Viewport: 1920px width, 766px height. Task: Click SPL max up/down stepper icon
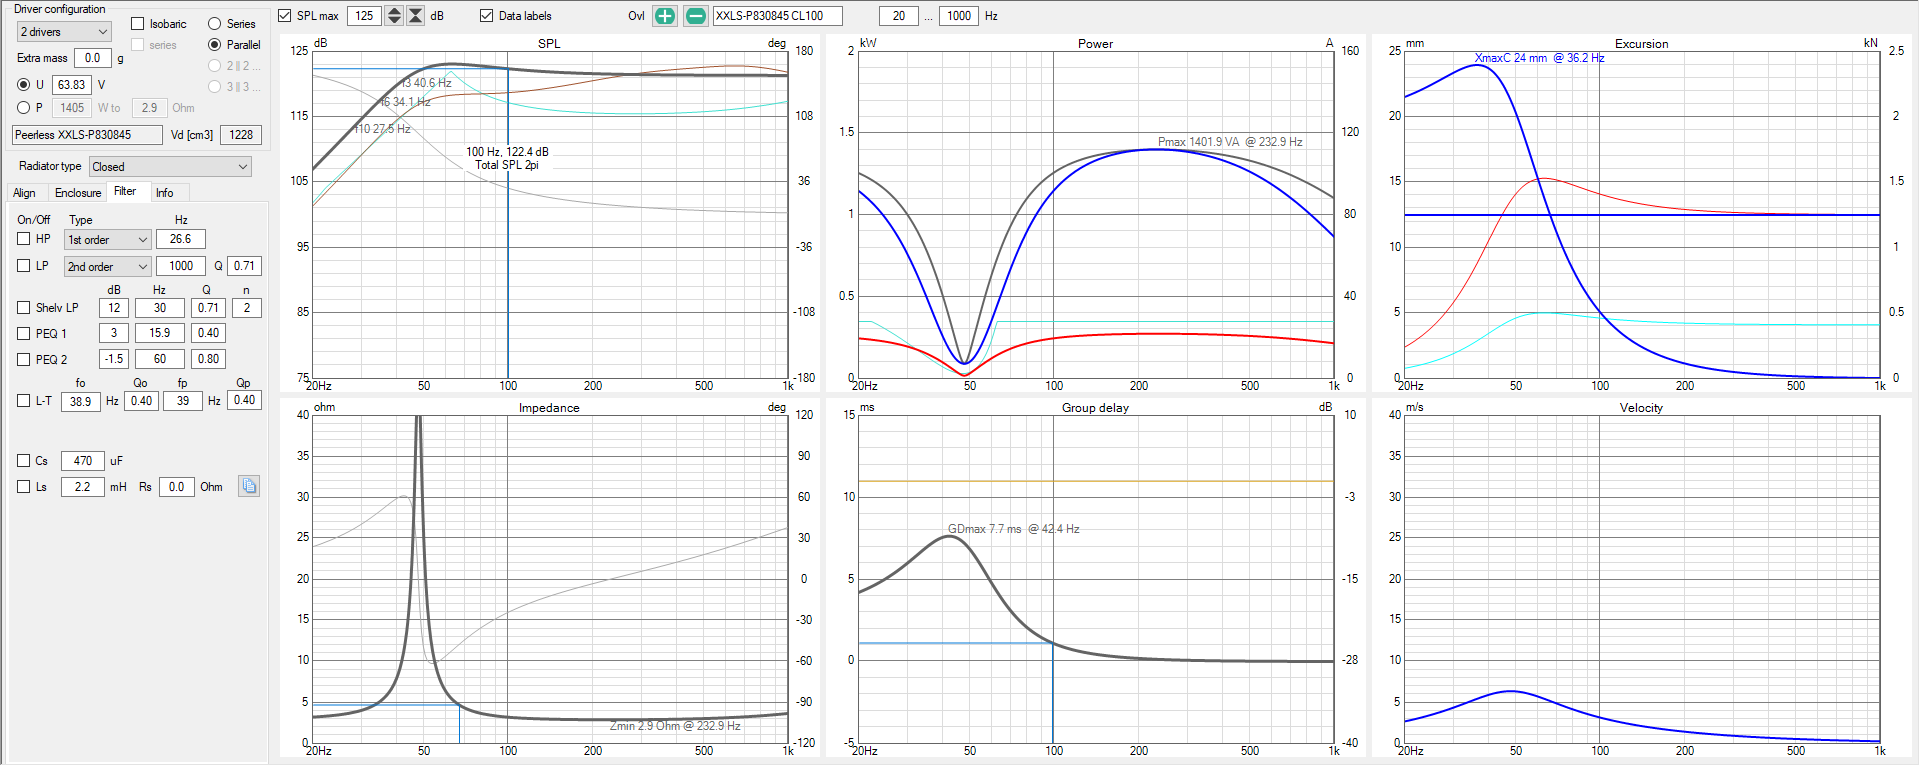tap(394, 16)
